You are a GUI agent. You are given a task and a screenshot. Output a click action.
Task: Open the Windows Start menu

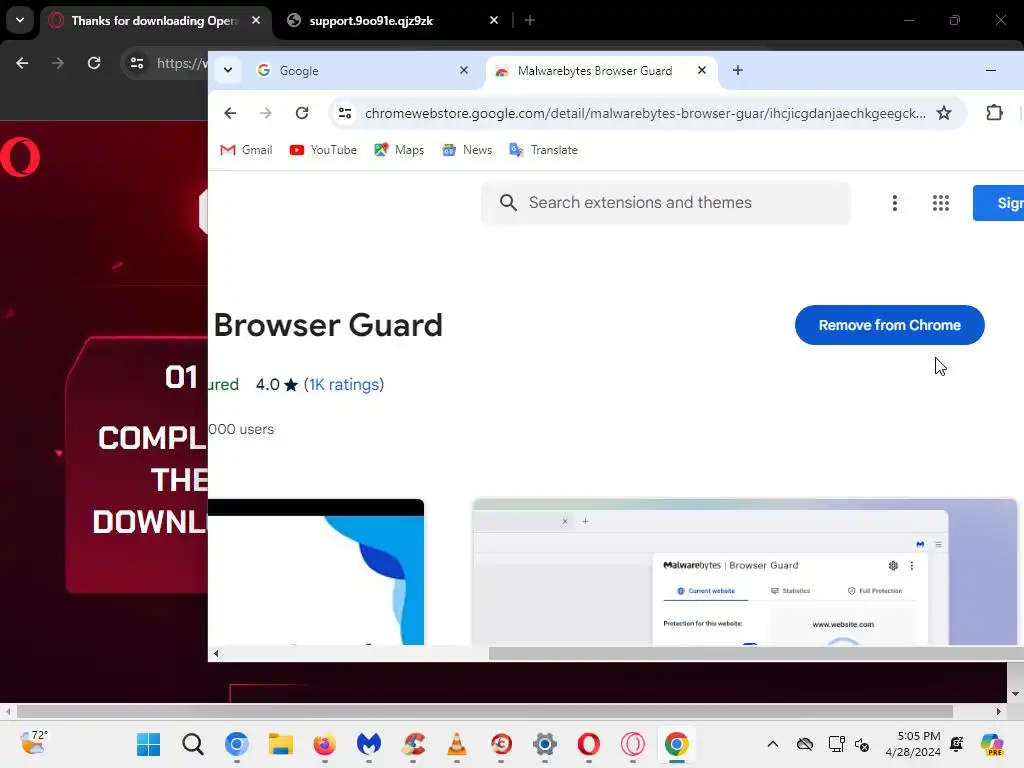[148, 744]
